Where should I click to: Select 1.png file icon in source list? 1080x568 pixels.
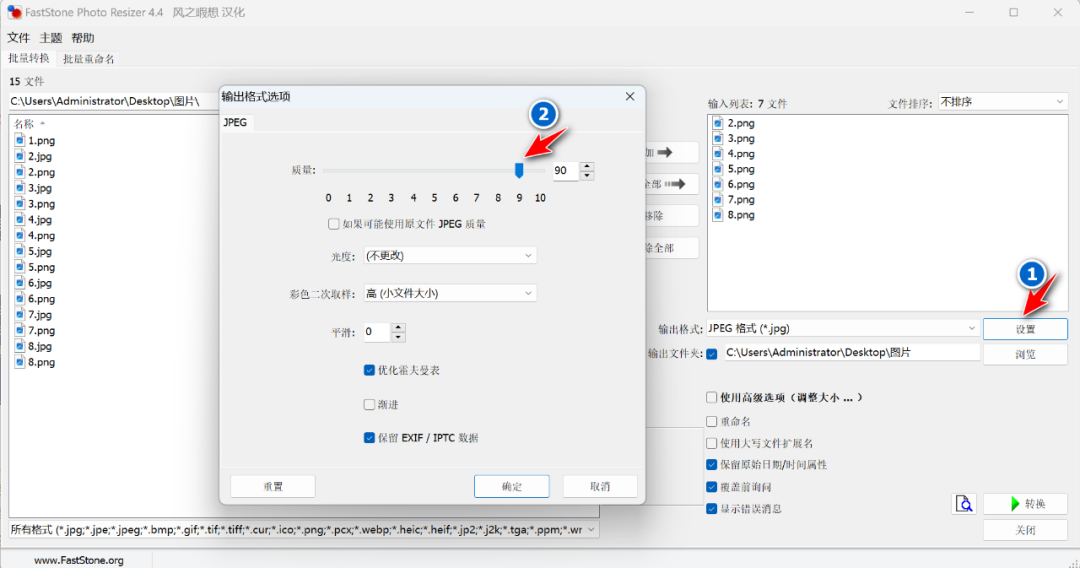click(20, 140)
